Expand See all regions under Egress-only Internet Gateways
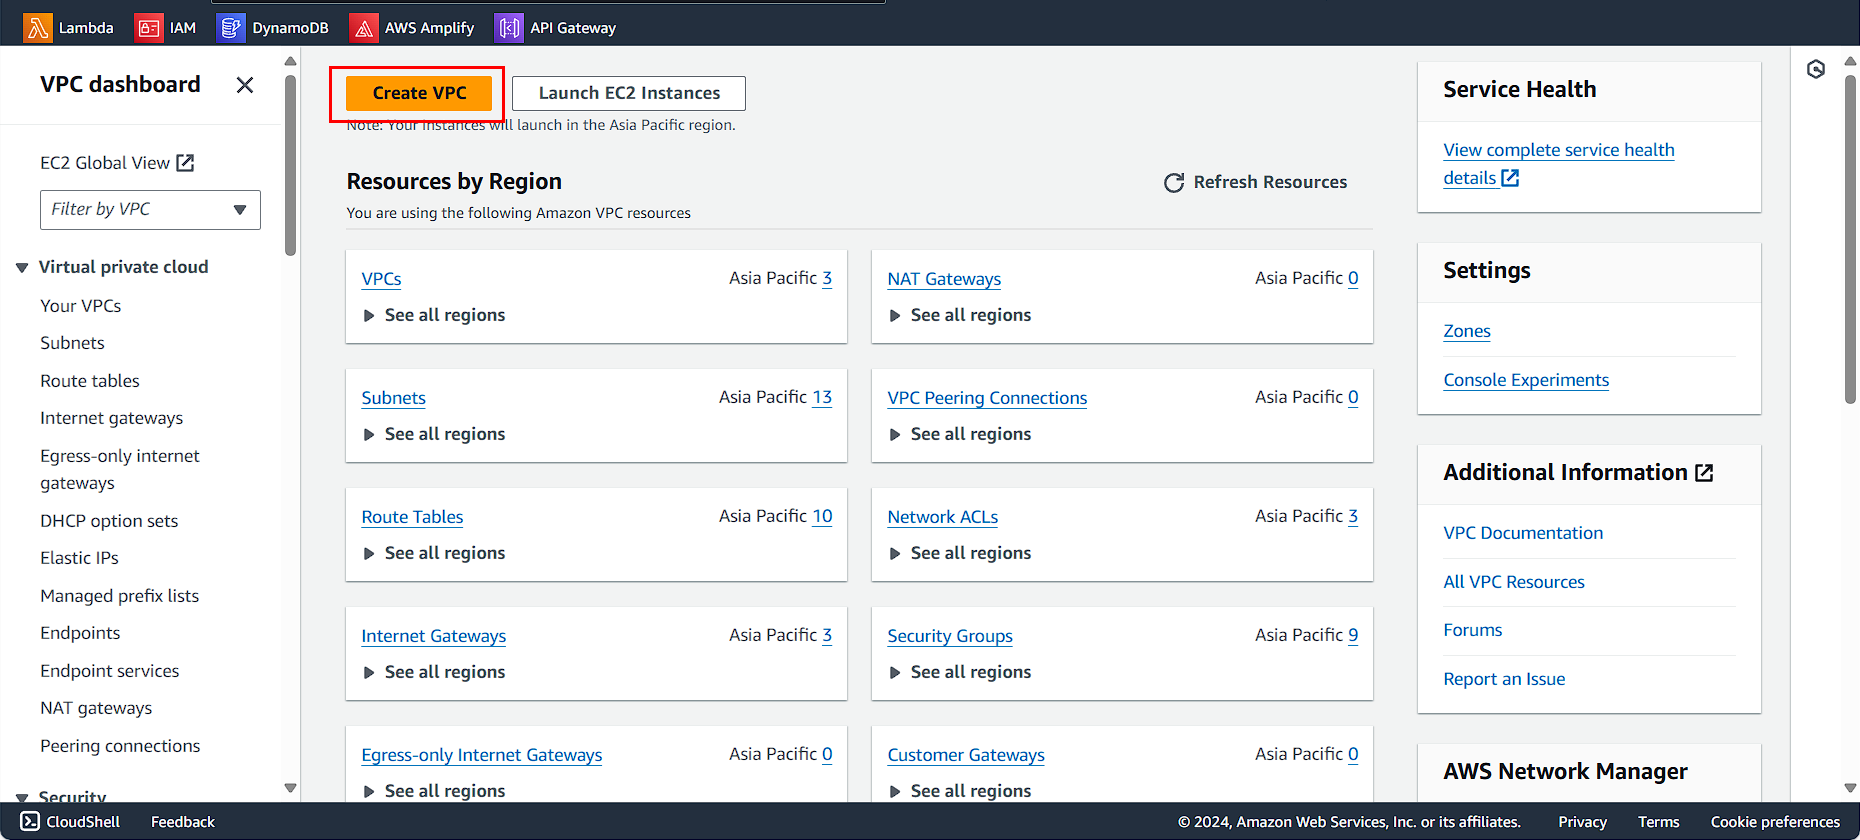Image resolution: width=1860 pixels, height=840 pixels. (434, 791)
